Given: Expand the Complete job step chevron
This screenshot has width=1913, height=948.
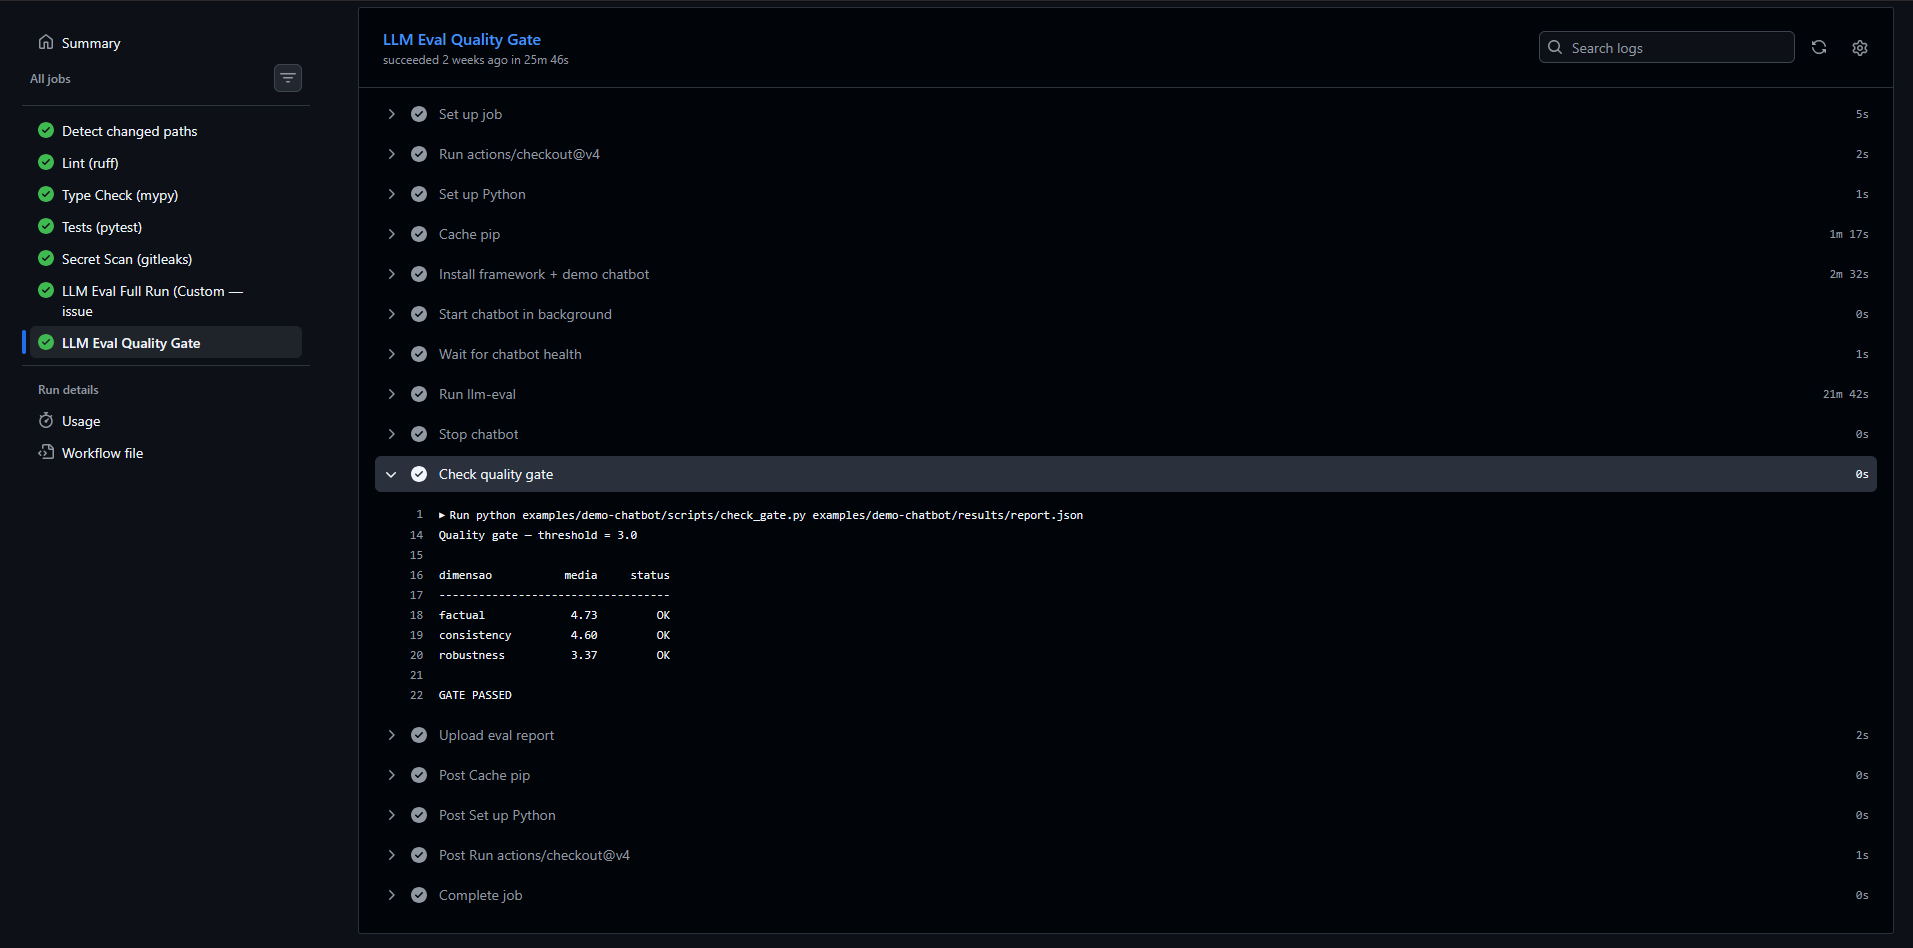Looking at the screenshot, I should pos(391,895).
